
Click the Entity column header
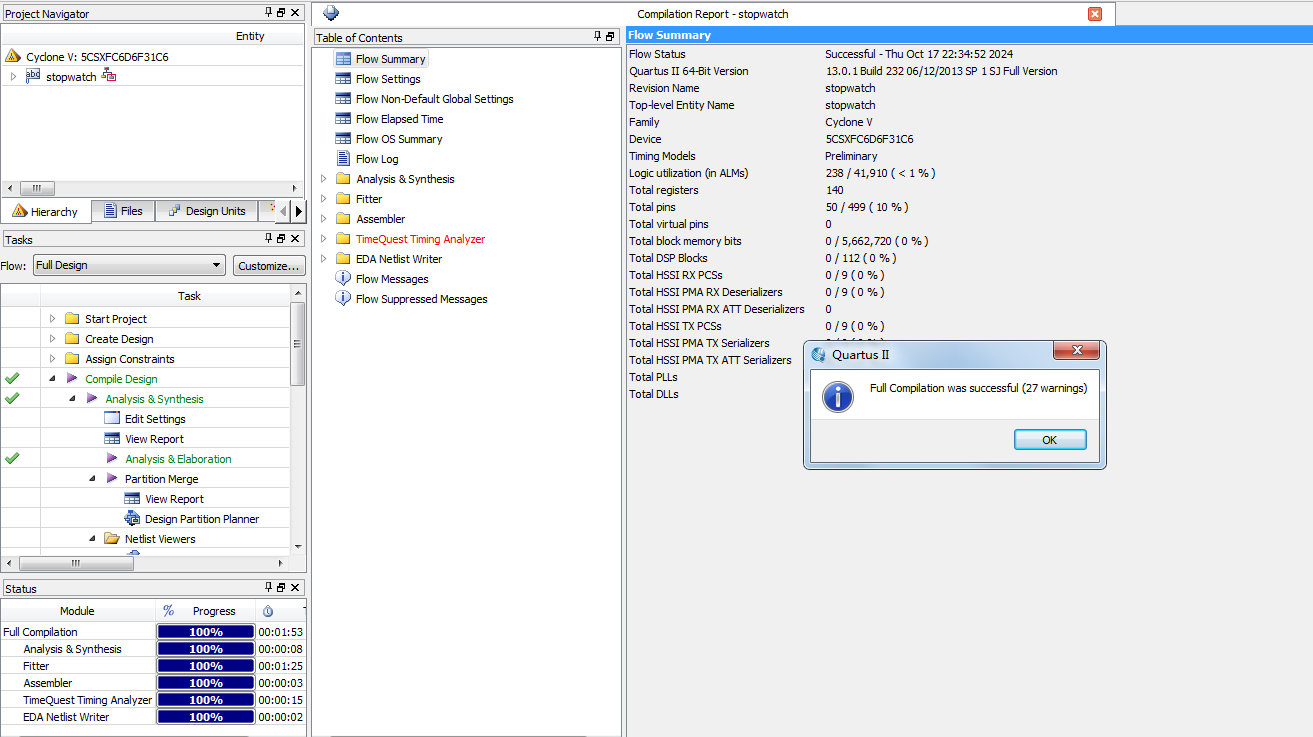pos(250,36)
